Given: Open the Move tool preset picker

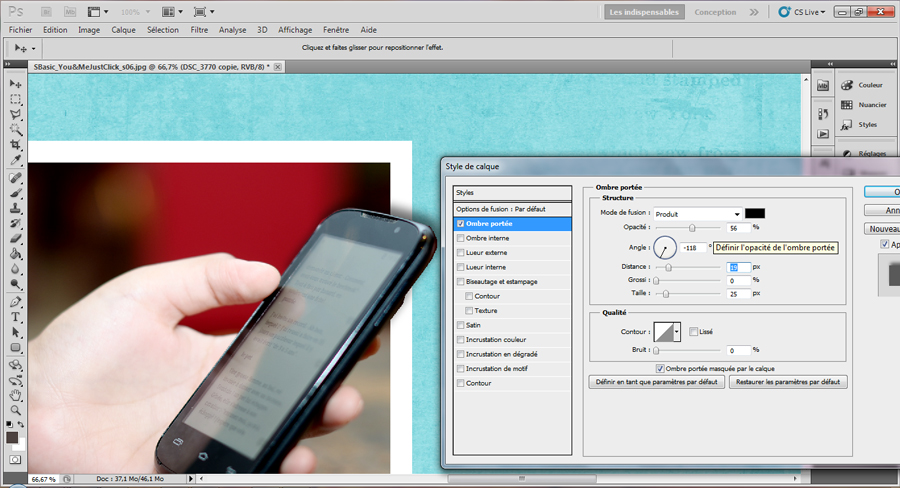Looking at the screenshot, I should pyautogui.click(x=33, y=49).
